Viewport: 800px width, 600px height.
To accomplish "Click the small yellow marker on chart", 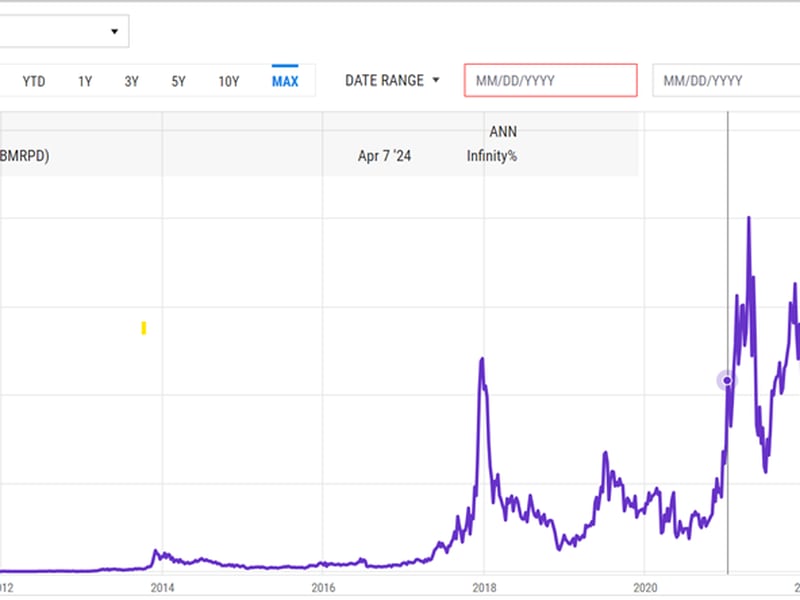I will click(144, 327).
